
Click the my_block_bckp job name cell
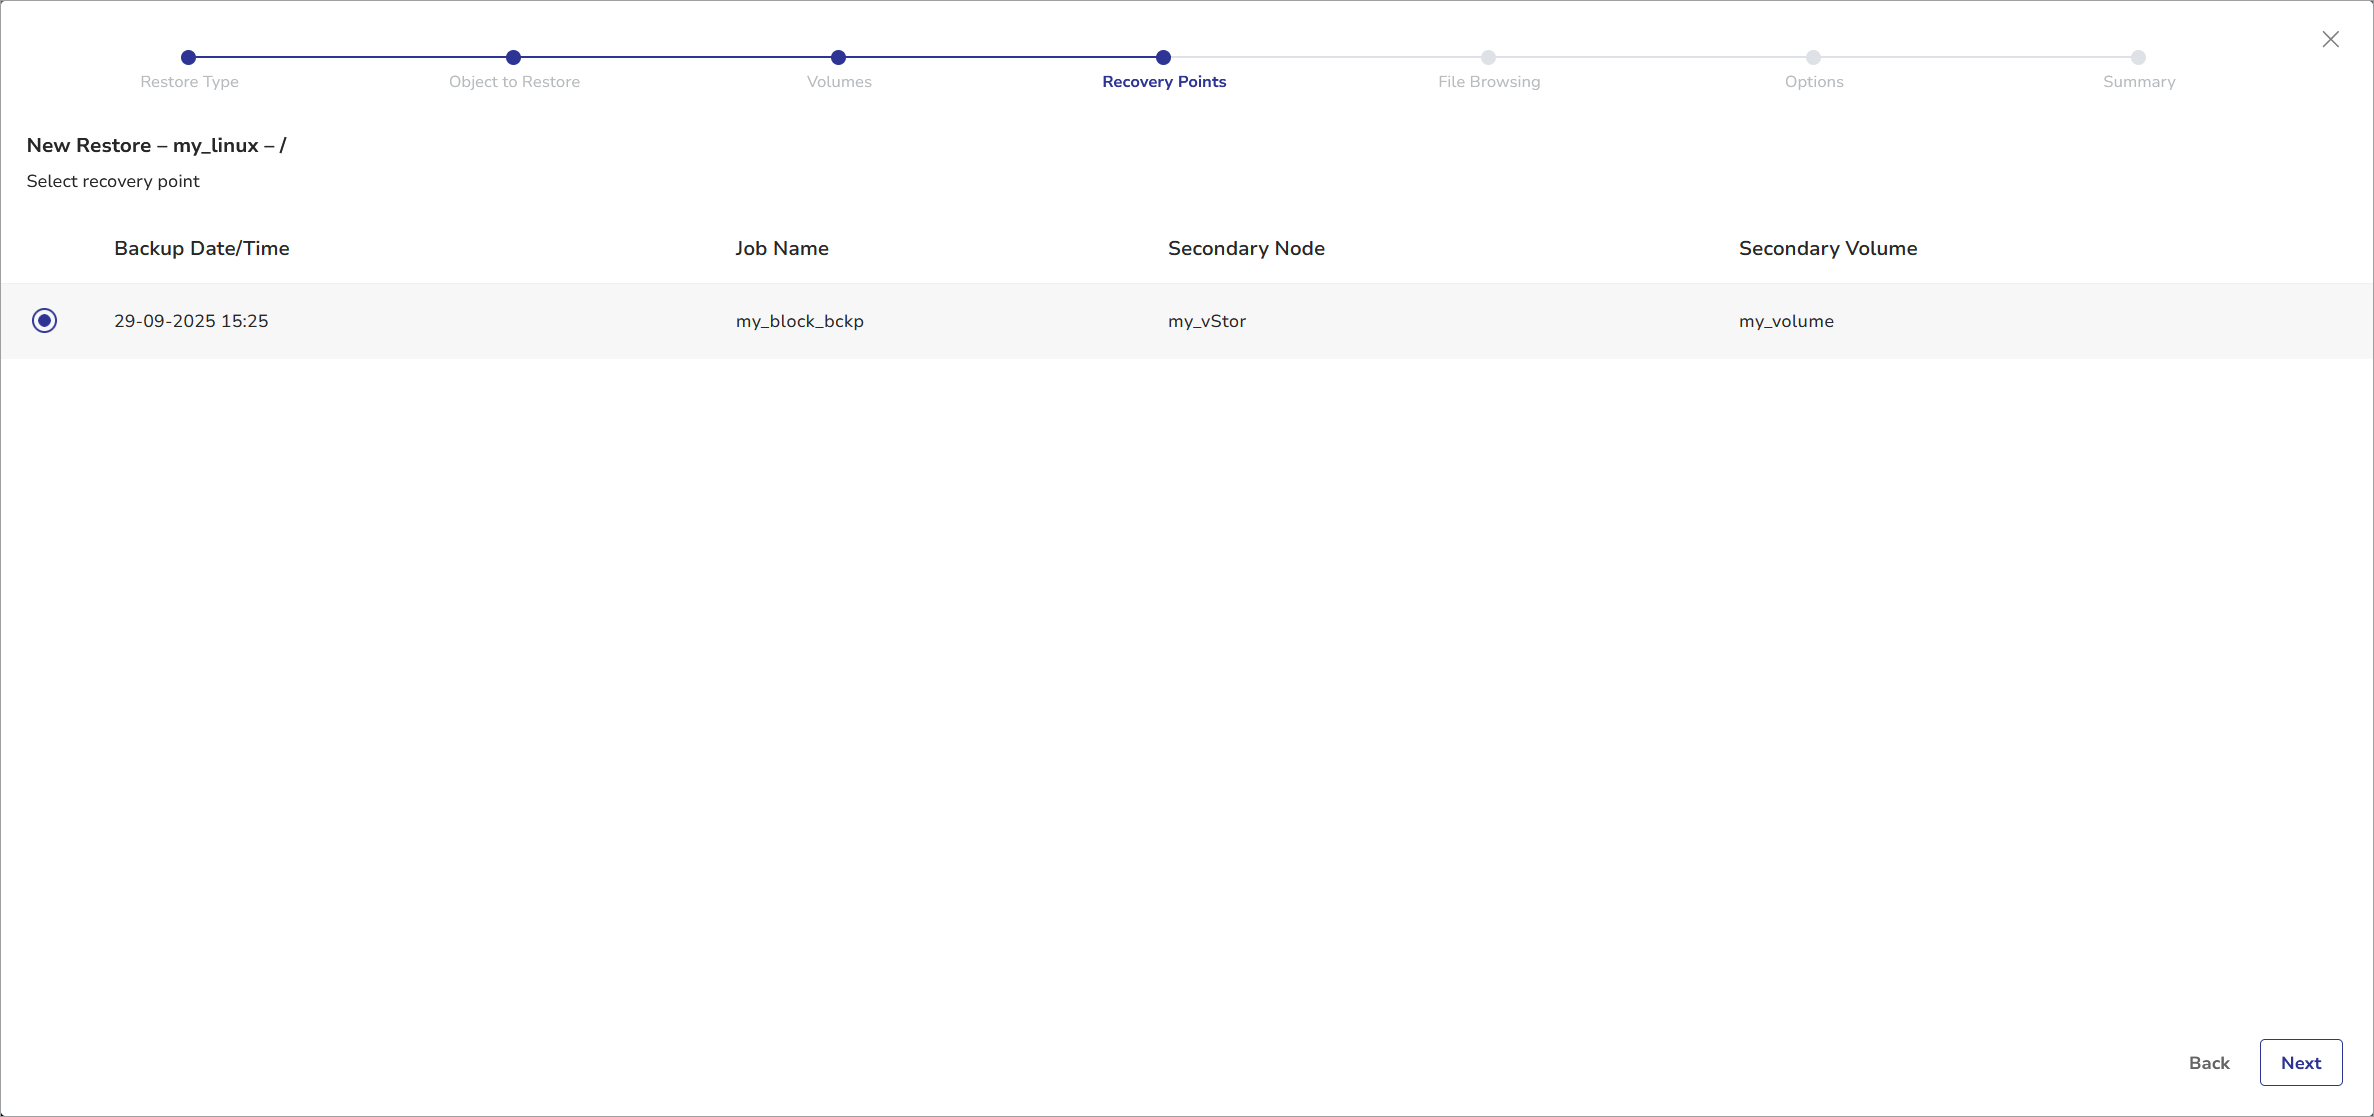pos(799,321)
